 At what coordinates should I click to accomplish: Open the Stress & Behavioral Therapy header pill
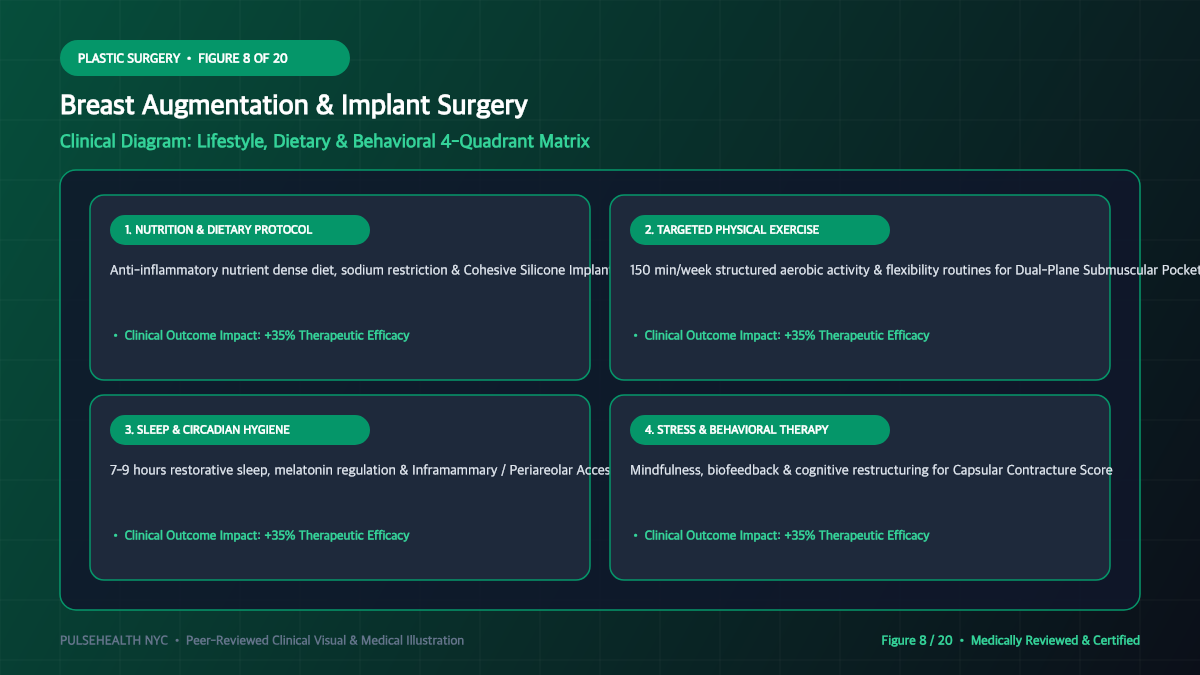pos(760,430)
